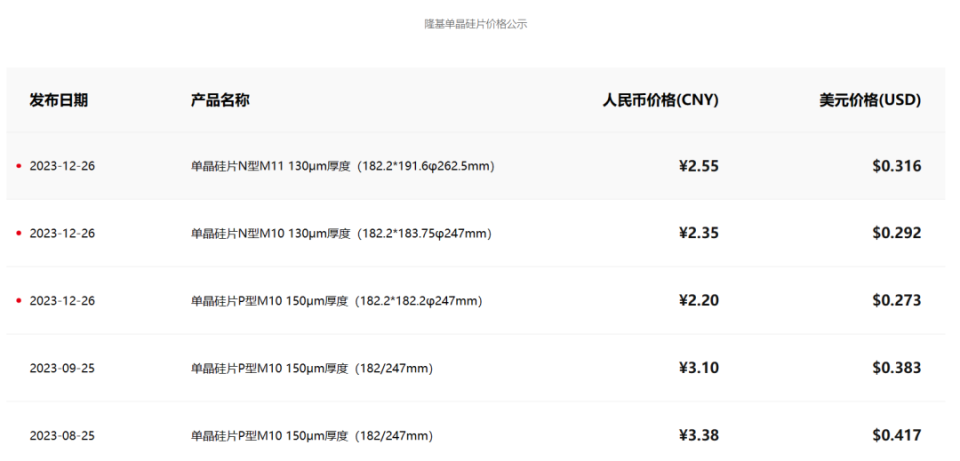Click the $0.417 USD price
The width and height of the screenshot is (960, 461).
[x=896, y=435]
